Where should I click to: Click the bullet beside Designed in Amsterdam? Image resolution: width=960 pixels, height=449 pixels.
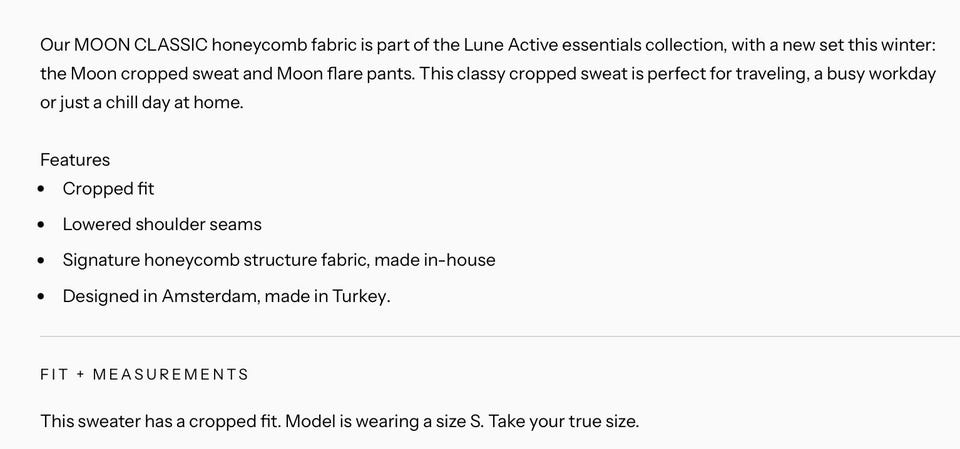[x=41, y=297]
